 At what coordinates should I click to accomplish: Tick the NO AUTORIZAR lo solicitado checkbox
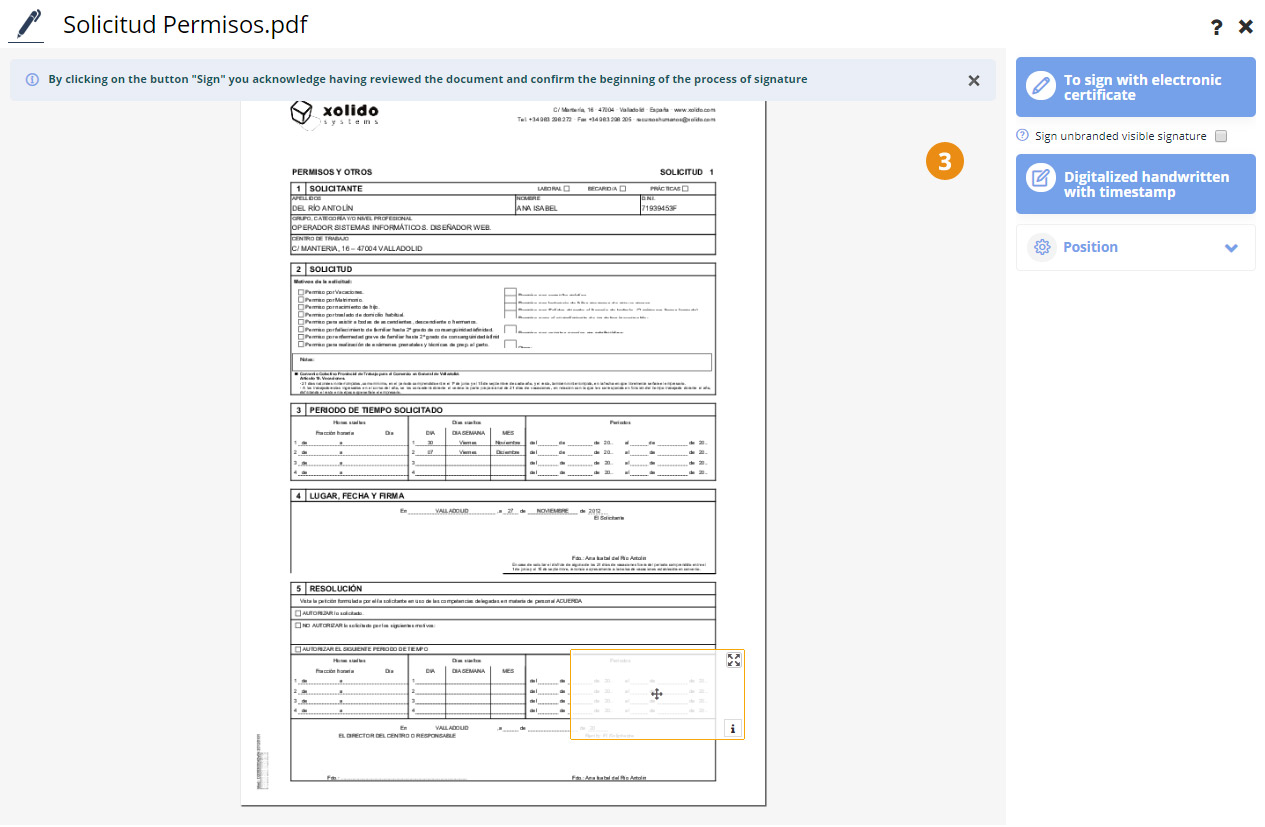[x=298, y=625]
